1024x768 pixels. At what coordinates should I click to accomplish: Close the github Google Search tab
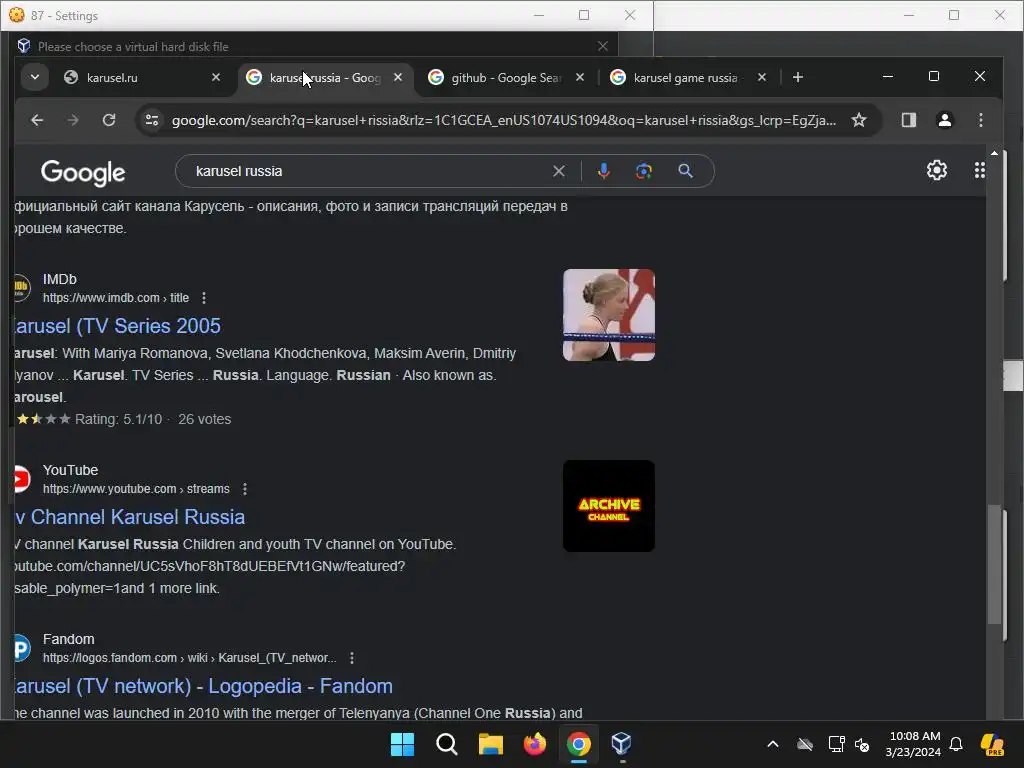point(580,77)
